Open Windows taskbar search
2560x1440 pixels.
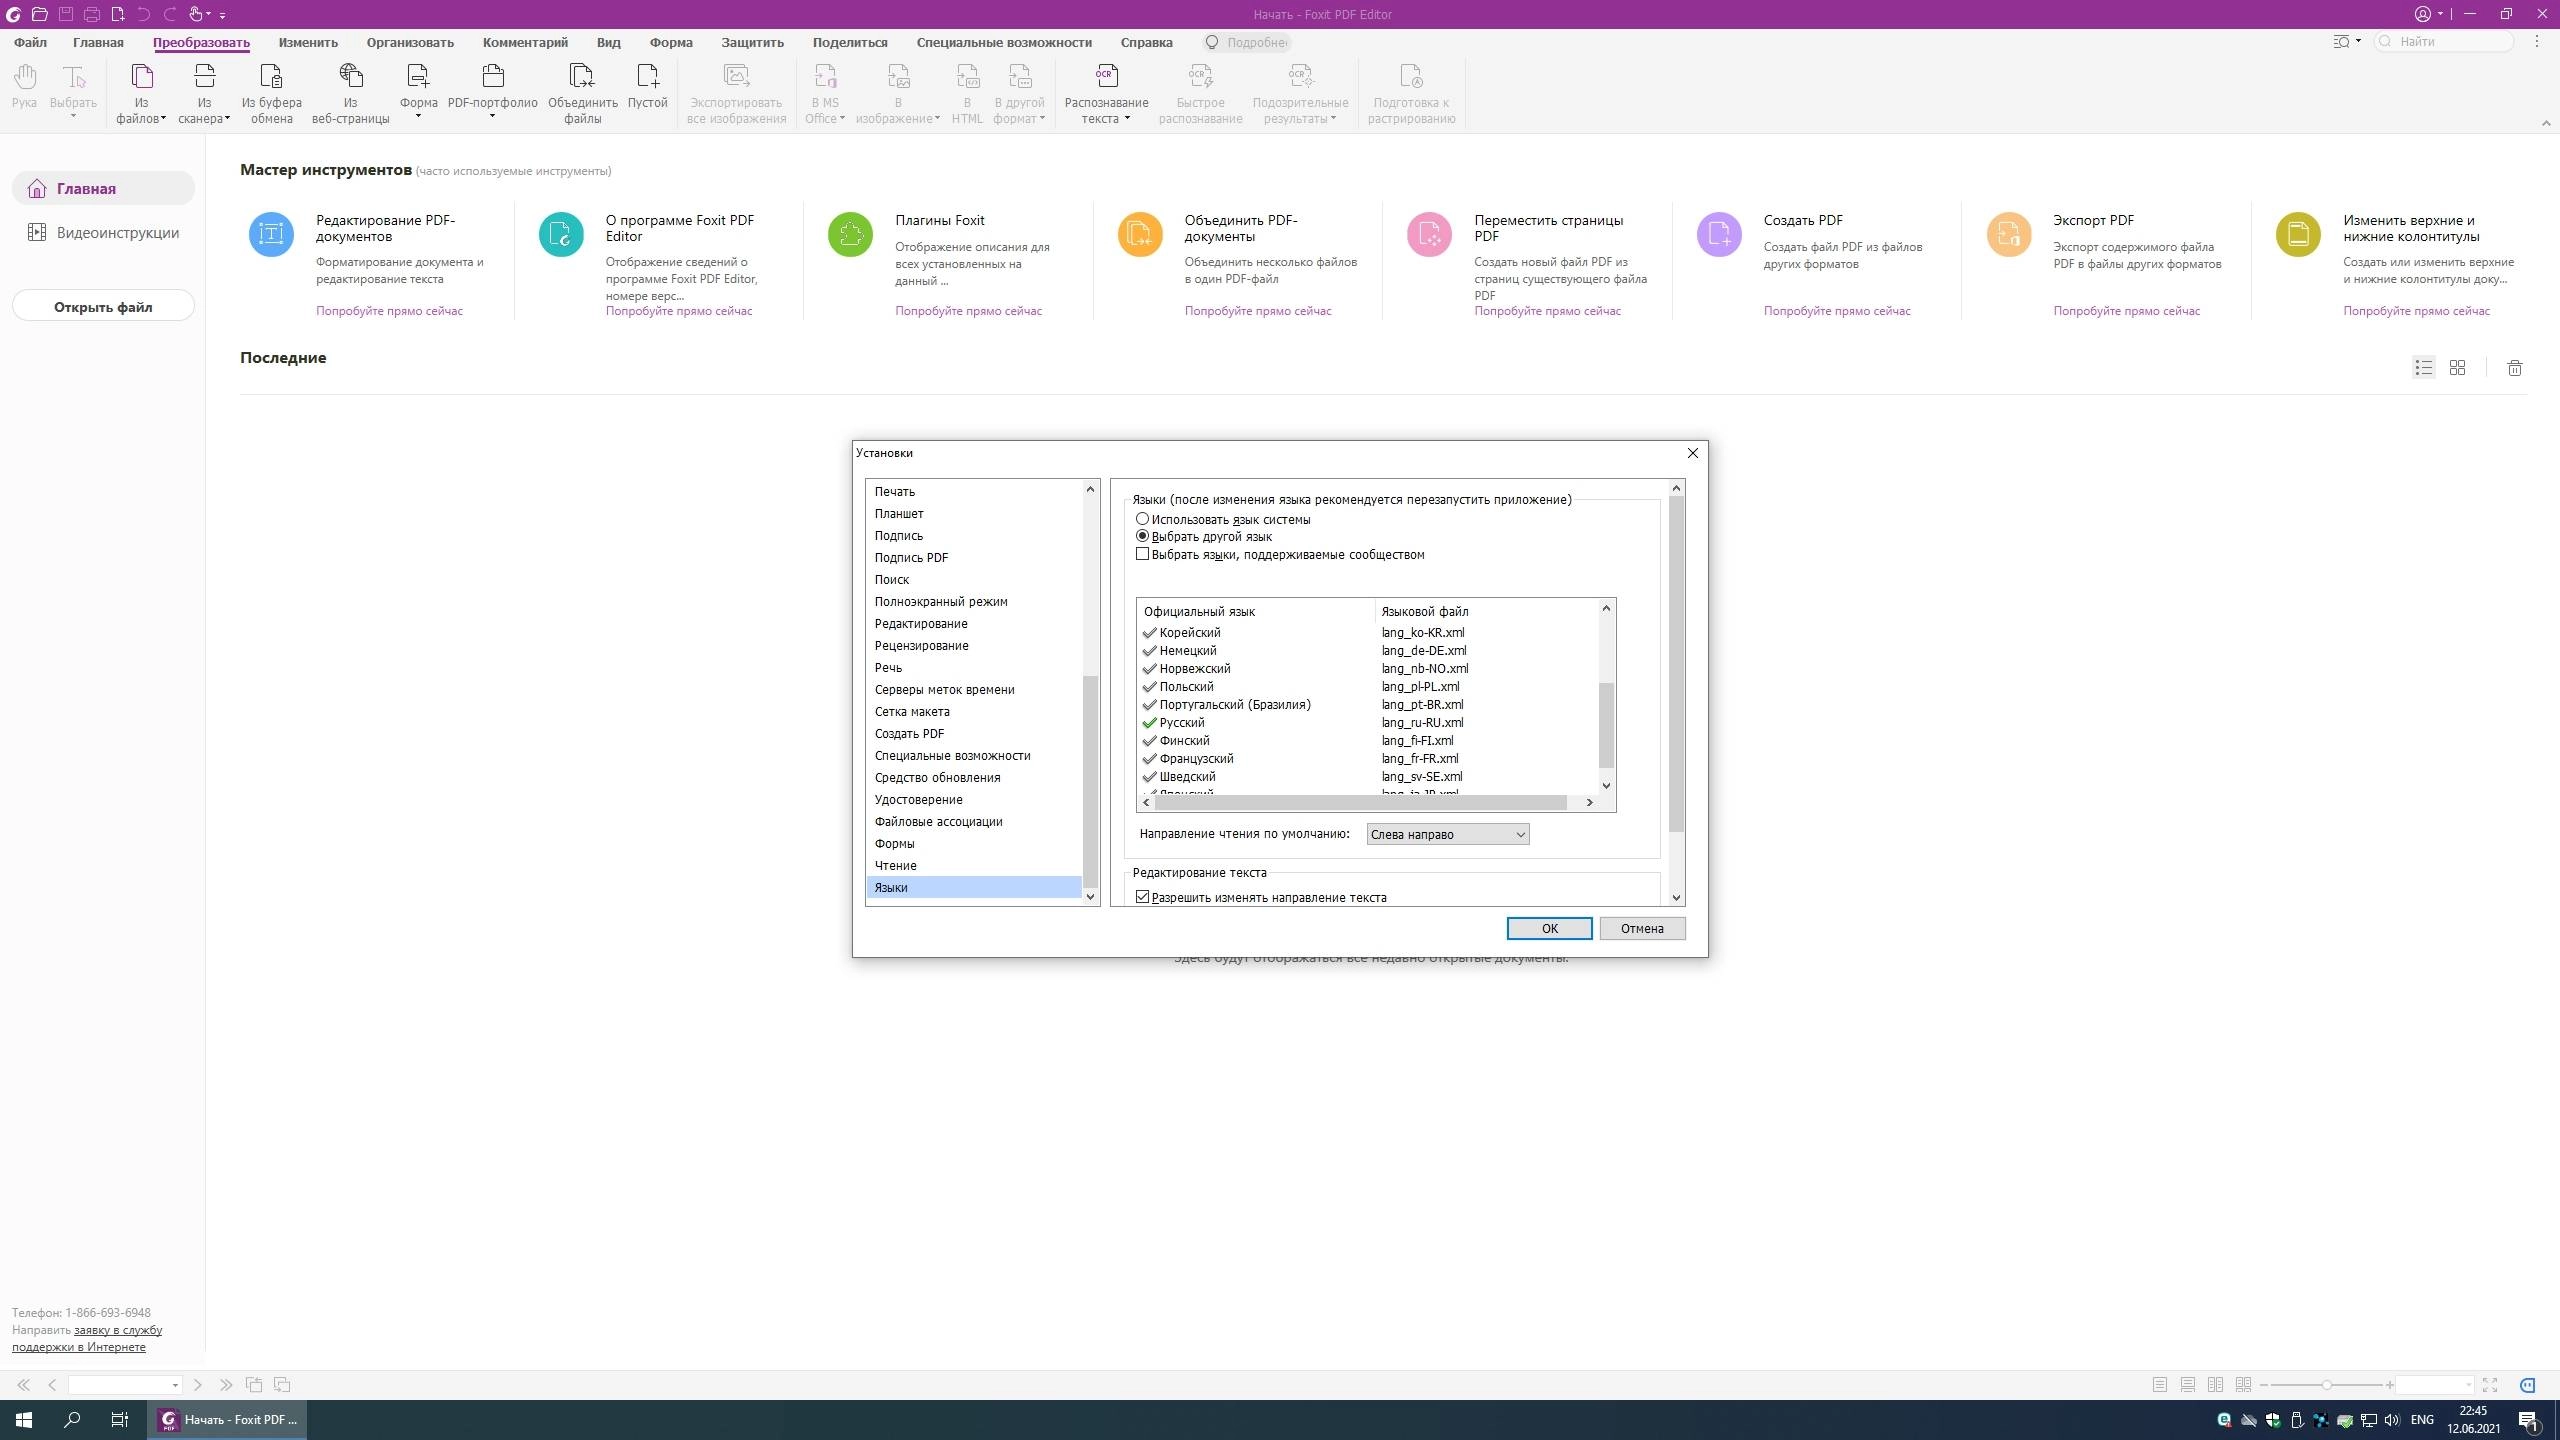pyautogui.click(x=72, y=1420)
